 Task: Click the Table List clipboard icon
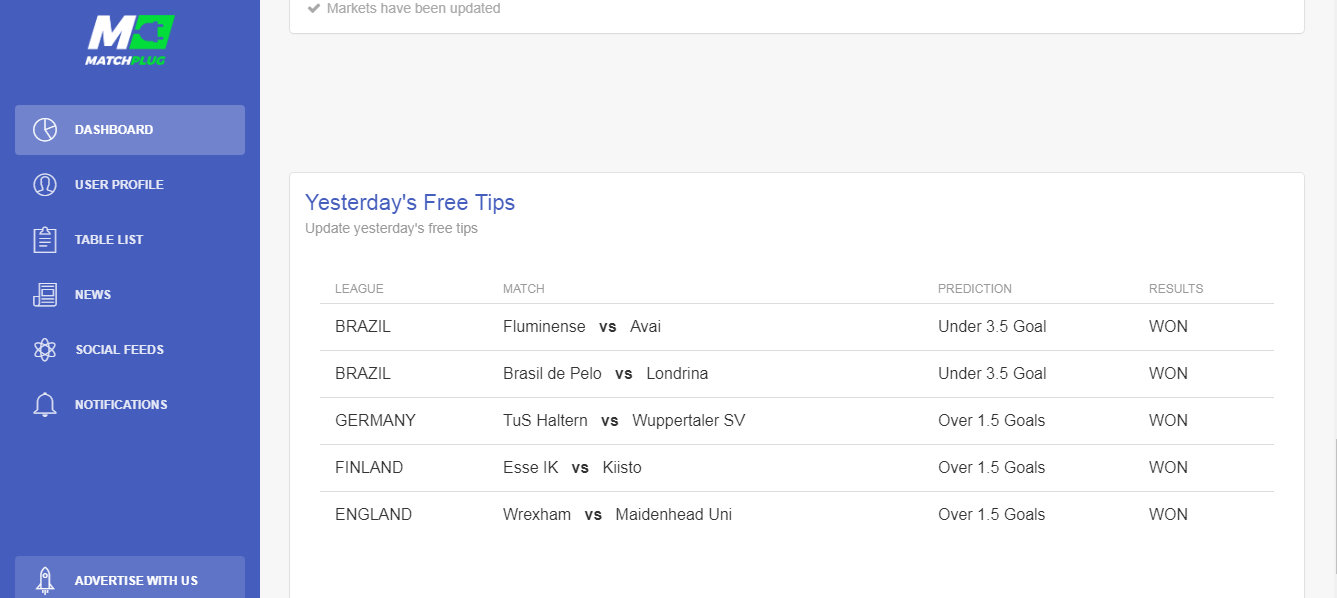point(45,240)
